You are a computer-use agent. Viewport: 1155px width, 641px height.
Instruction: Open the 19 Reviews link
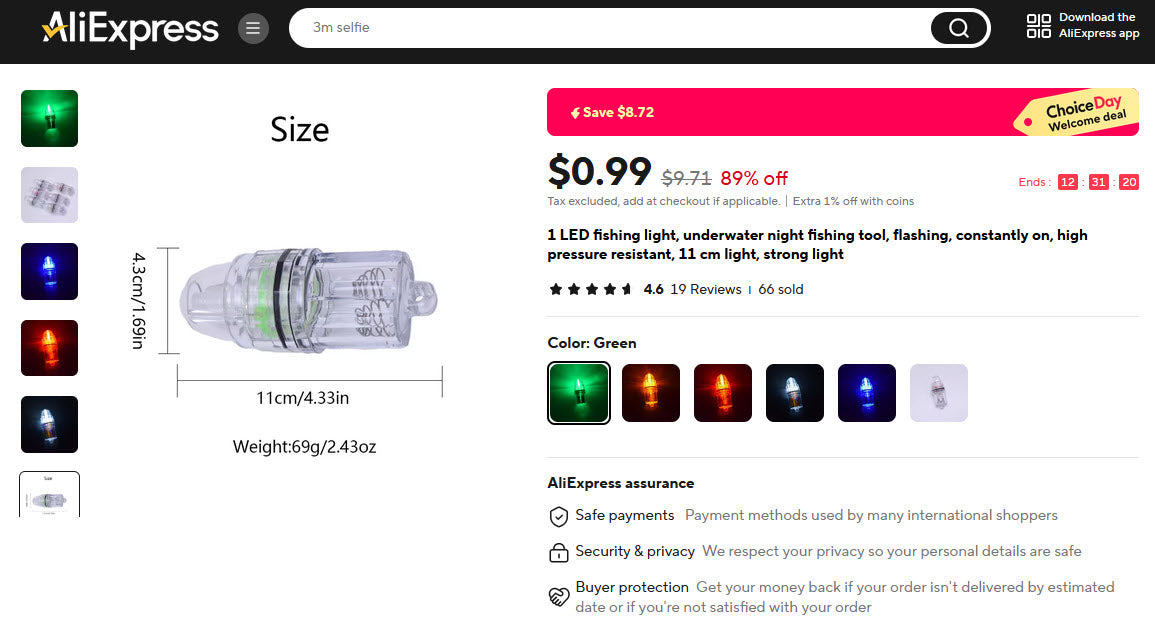tap(706, 290)
